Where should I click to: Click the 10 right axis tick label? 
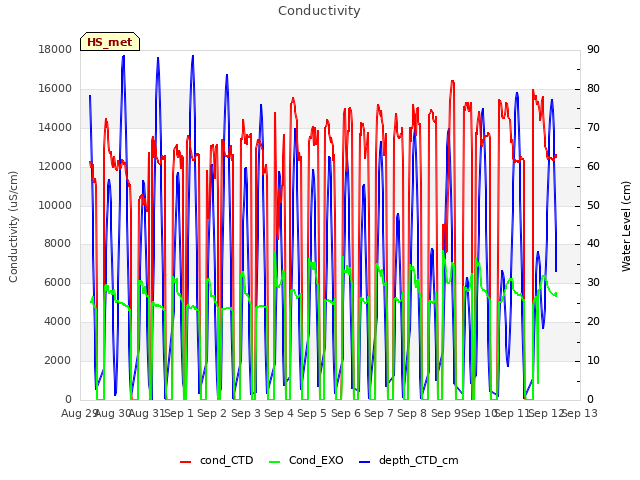pos(593,360)
